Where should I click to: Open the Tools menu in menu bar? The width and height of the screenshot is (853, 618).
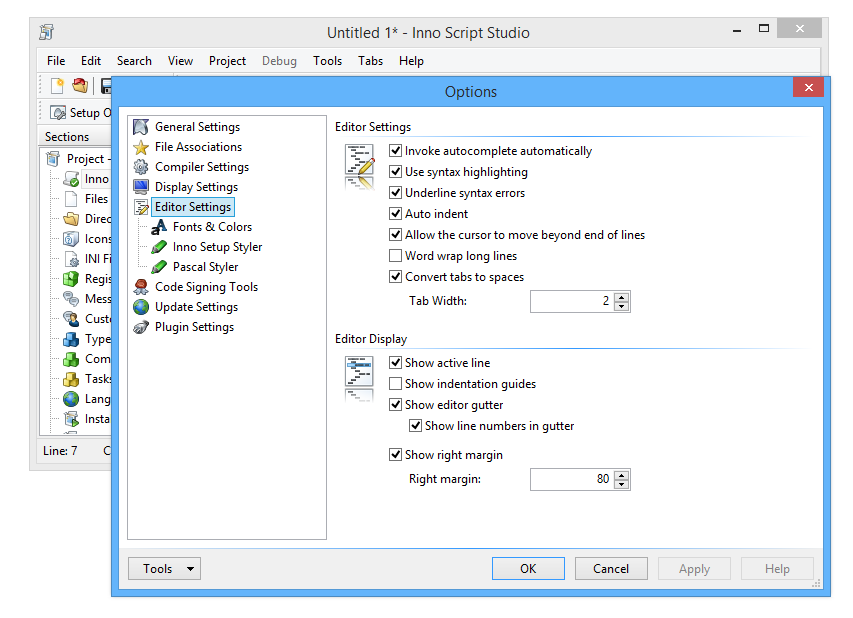[327, 61]
